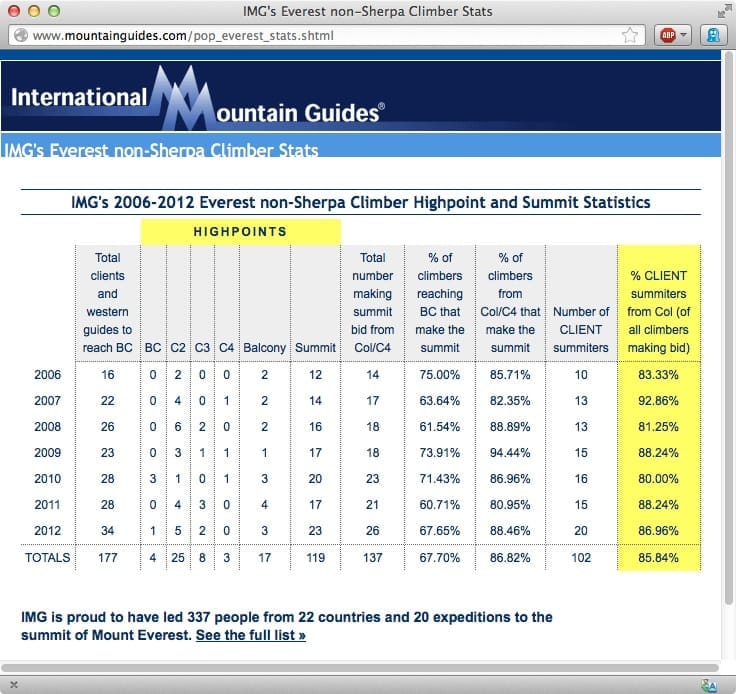
Task: Click the vertical scrollbar thumb
Action: pyautogui.click(x=728, y=328)
